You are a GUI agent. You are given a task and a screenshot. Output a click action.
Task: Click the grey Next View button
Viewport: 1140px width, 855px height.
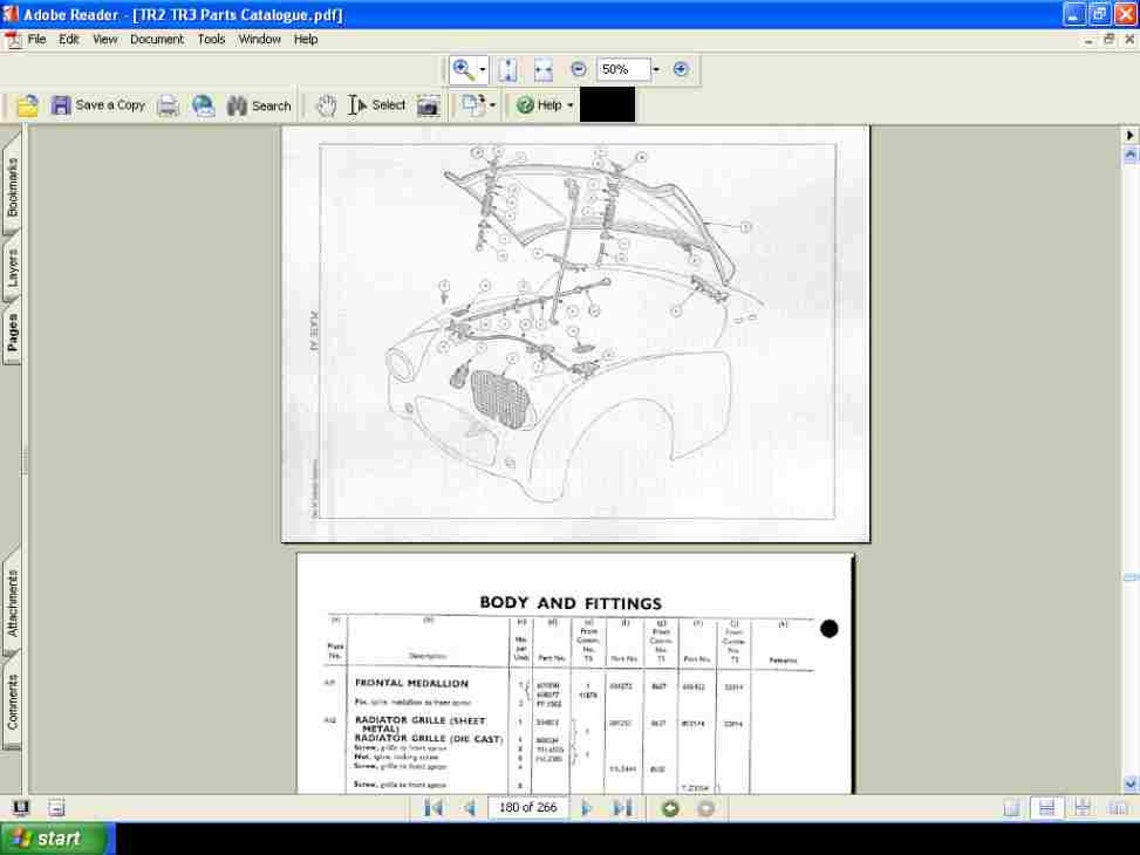706,808
